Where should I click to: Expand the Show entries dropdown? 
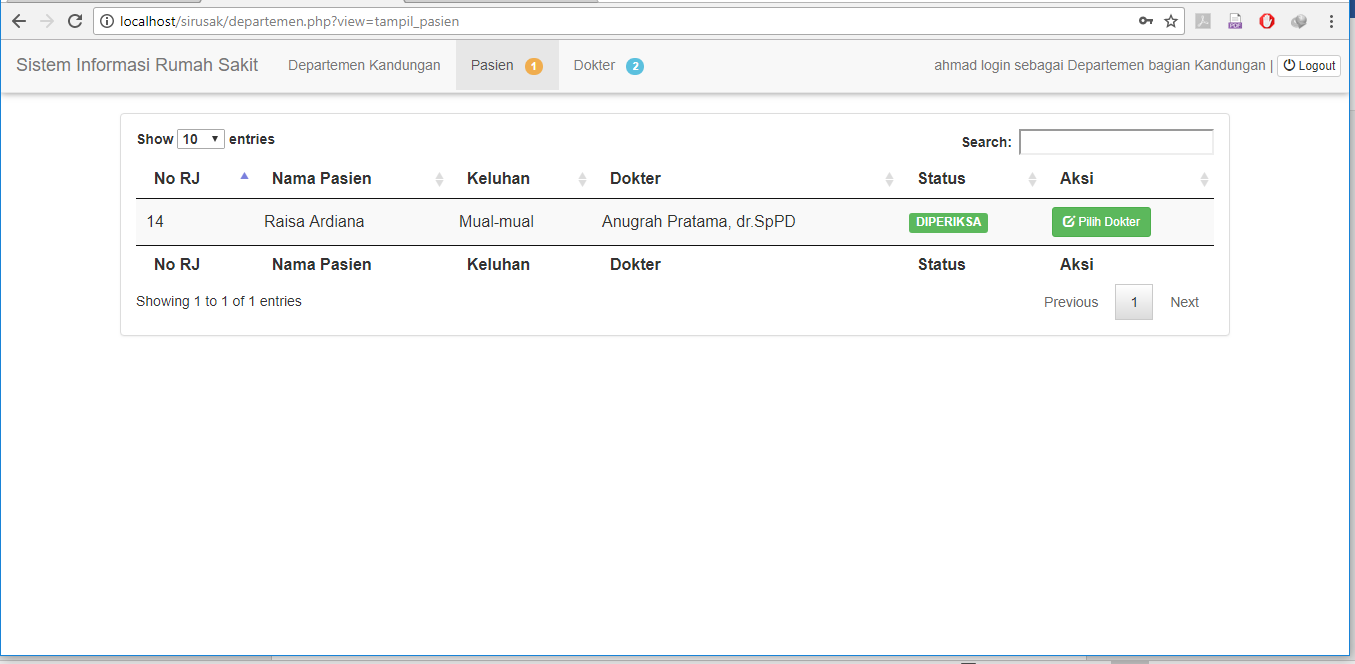[201, 140]
